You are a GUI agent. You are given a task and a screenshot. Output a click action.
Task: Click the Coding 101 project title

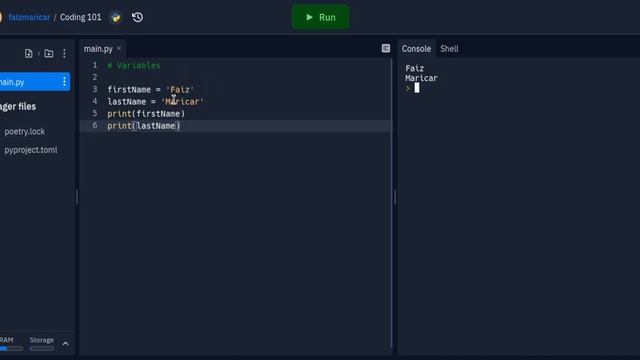(80, 17)
